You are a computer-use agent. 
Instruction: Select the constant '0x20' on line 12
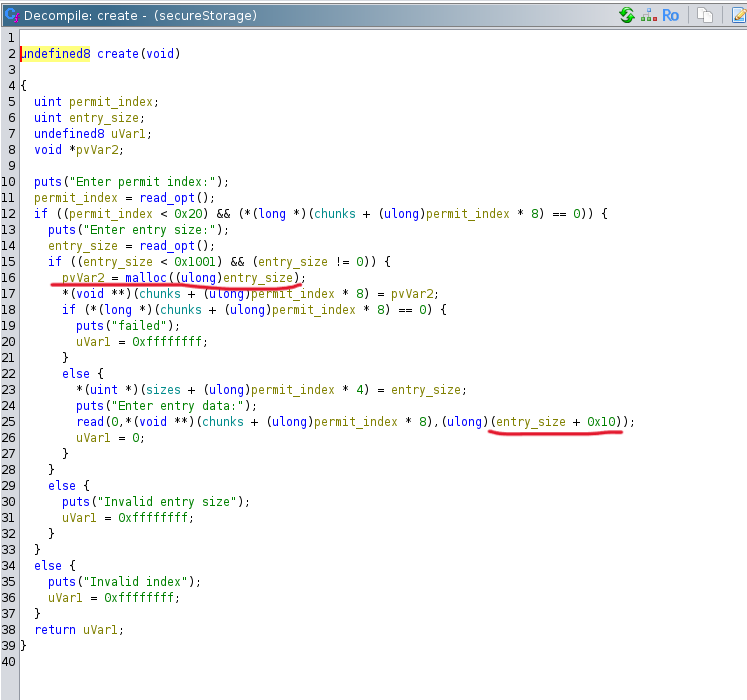pos(188,214)
